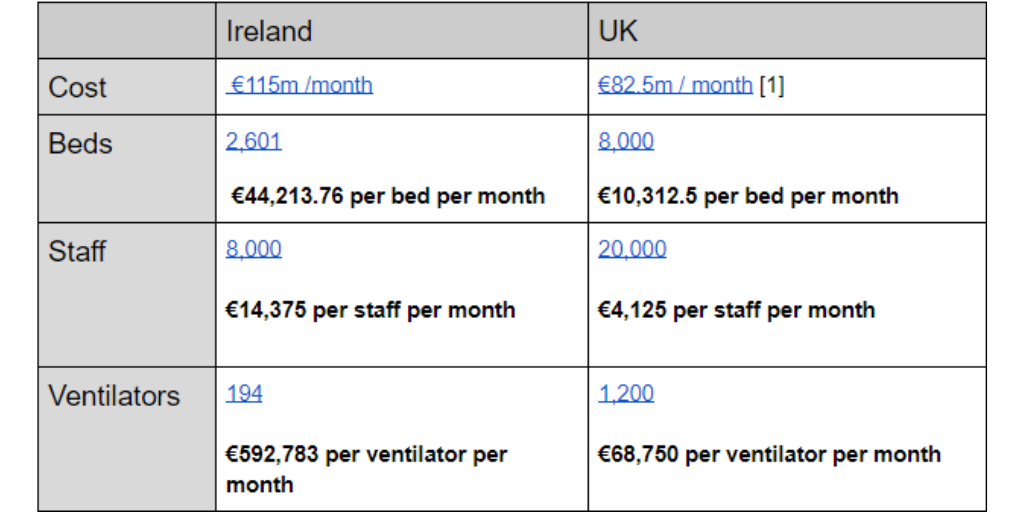This screenshot has height=512, width=1024.
Task: Click the €10,312.5 per bed per month text
Action: click(748, 196)
